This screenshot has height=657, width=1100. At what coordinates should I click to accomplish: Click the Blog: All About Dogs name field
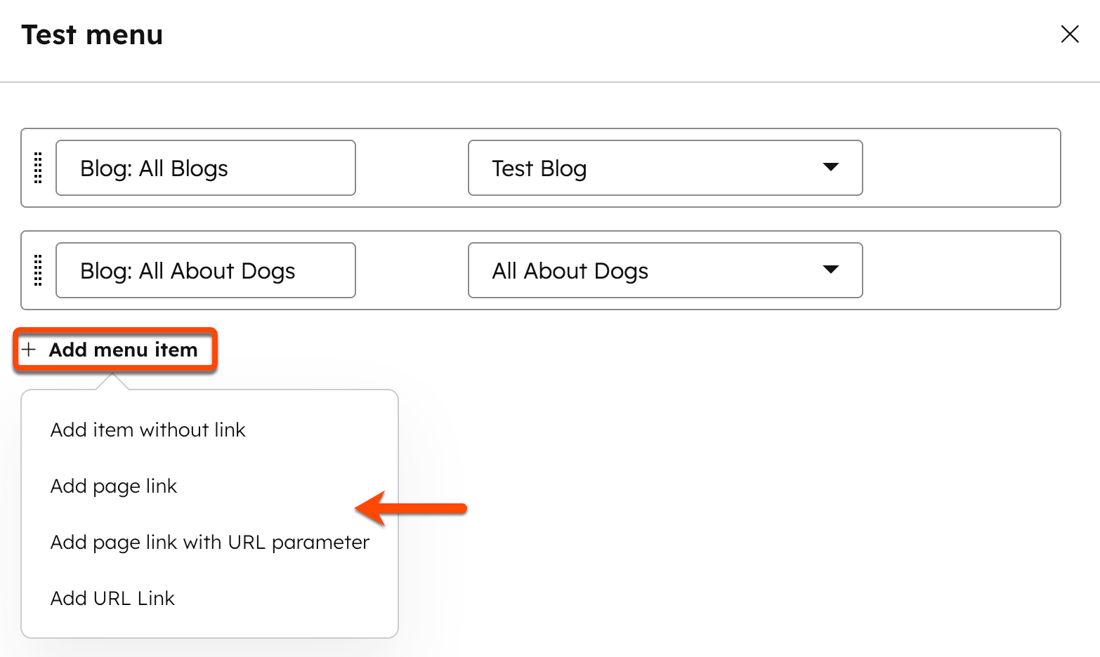[x=206, y=270]
